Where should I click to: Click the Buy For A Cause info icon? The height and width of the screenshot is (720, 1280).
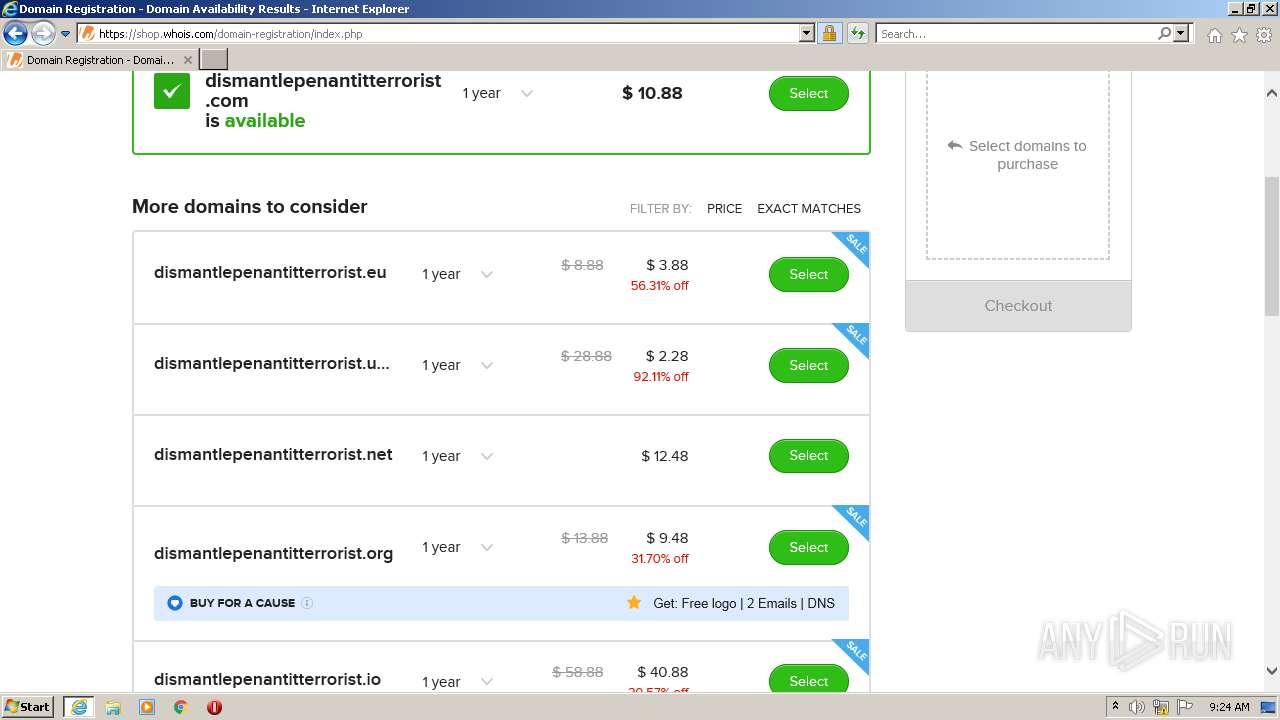point(307,603)
